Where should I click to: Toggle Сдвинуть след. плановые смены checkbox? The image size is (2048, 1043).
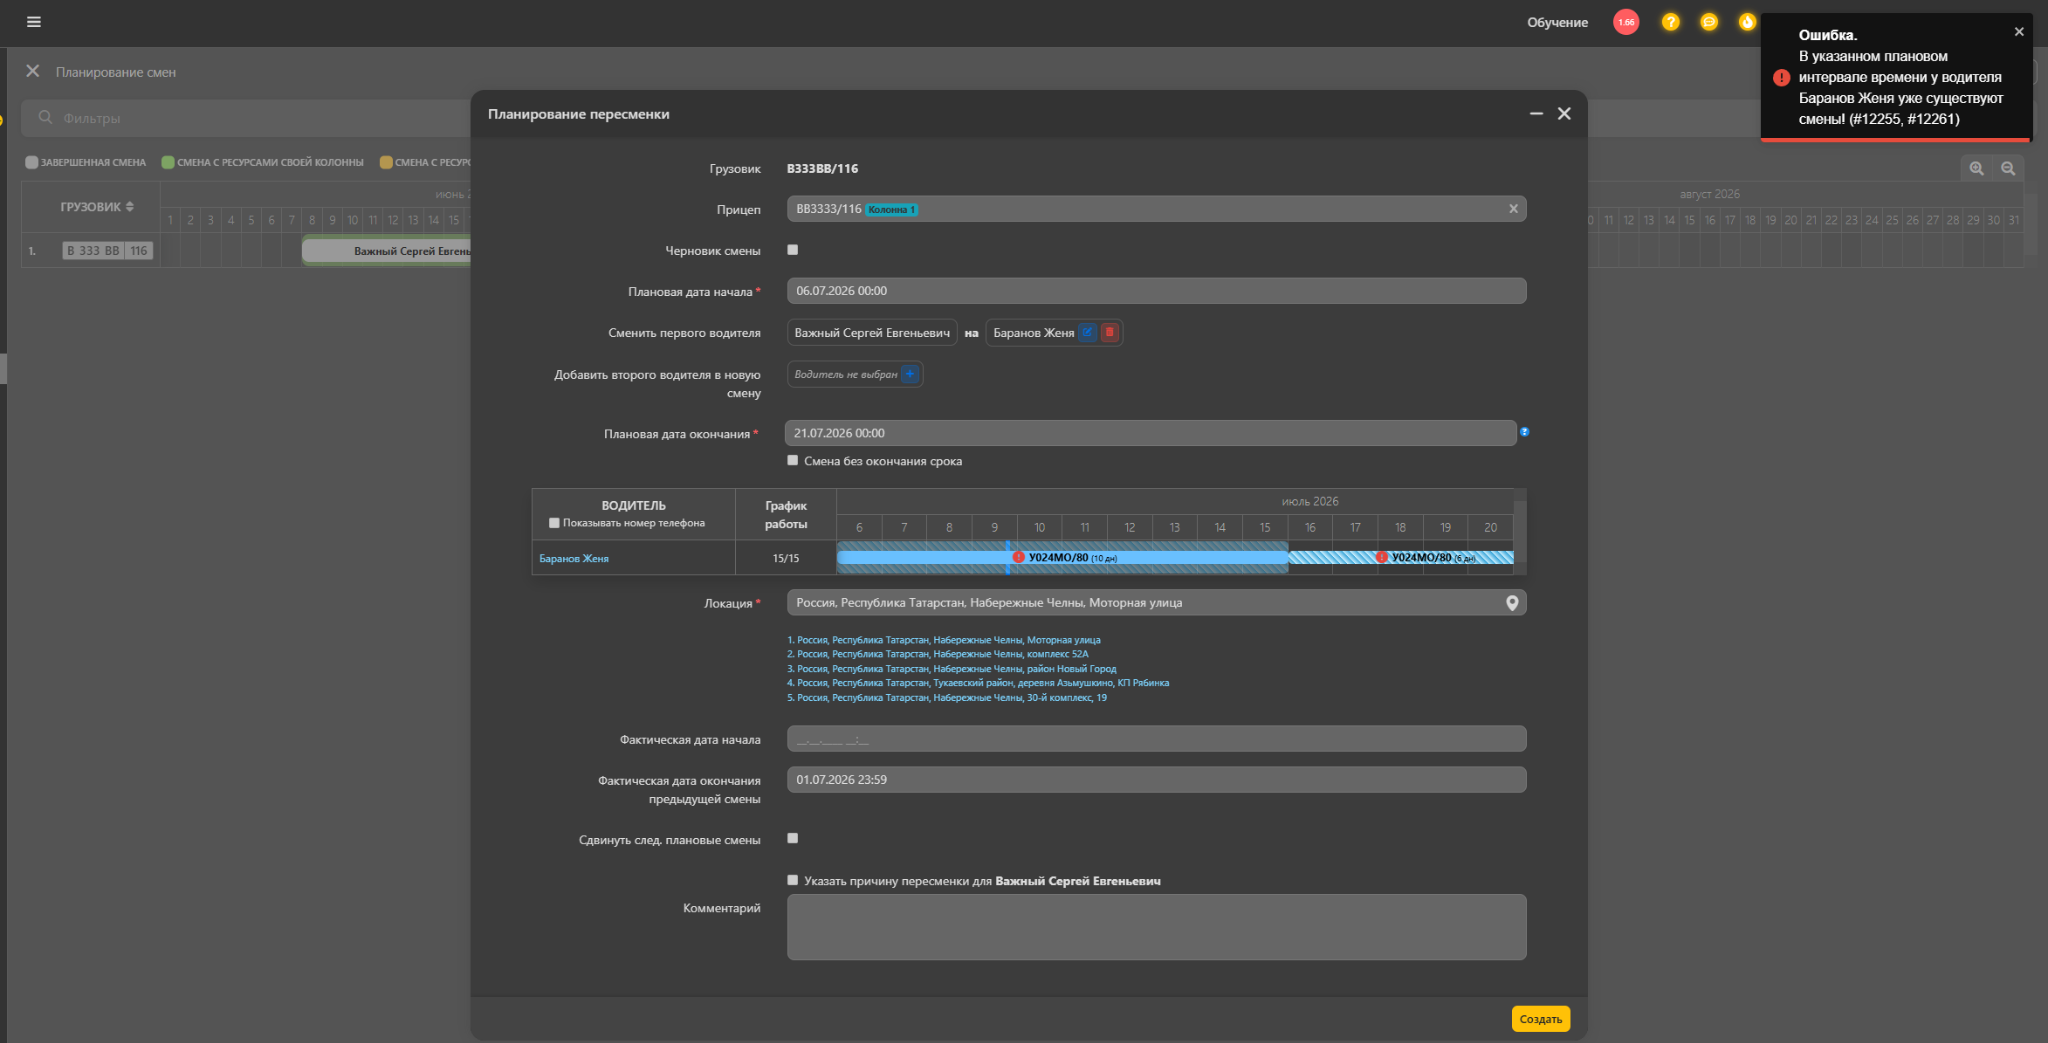tap(792, 839)
